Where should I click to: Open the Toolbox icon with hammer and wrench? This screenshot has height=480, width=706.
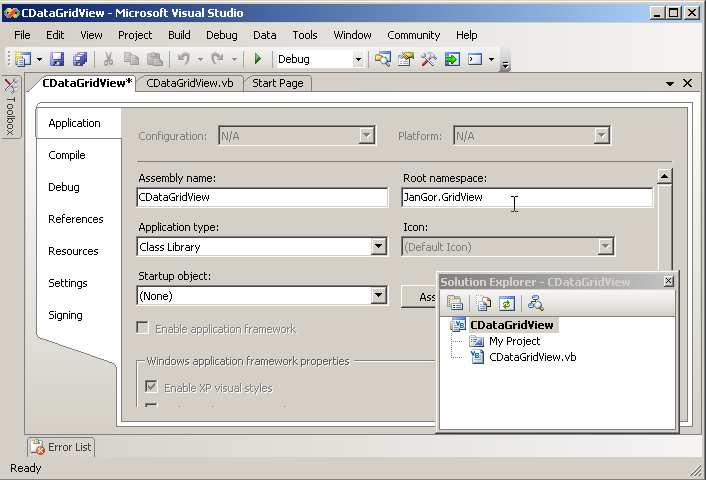(429, 59)
